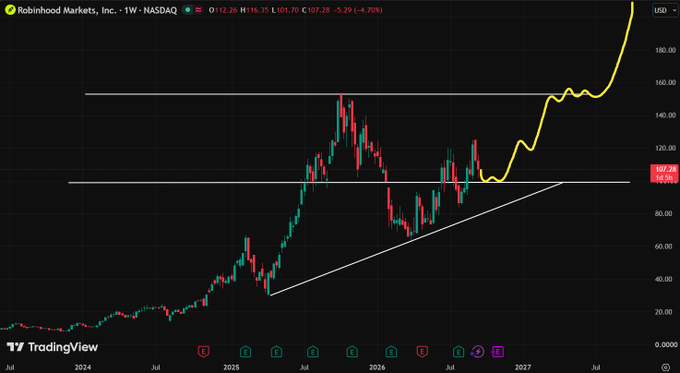Viewport: 680px width, 373px height.
Task: Click green earnings marker just right of 2026 label
Action: coord(391,351)
